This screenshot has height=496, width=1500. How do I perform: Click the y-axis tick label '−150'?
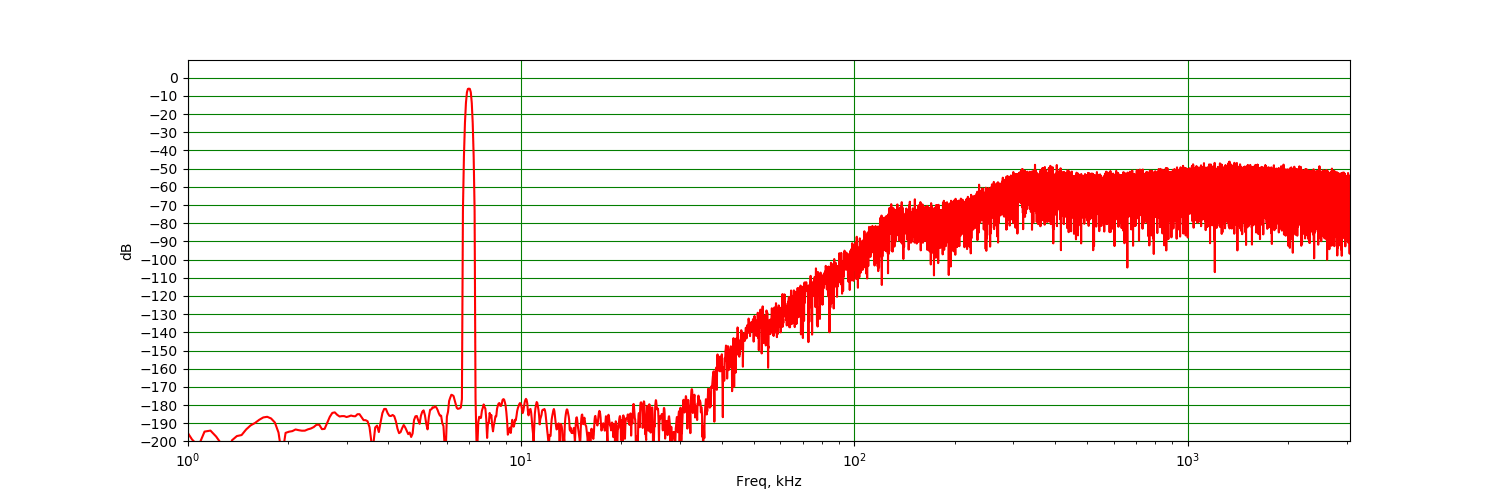(160, 351)
